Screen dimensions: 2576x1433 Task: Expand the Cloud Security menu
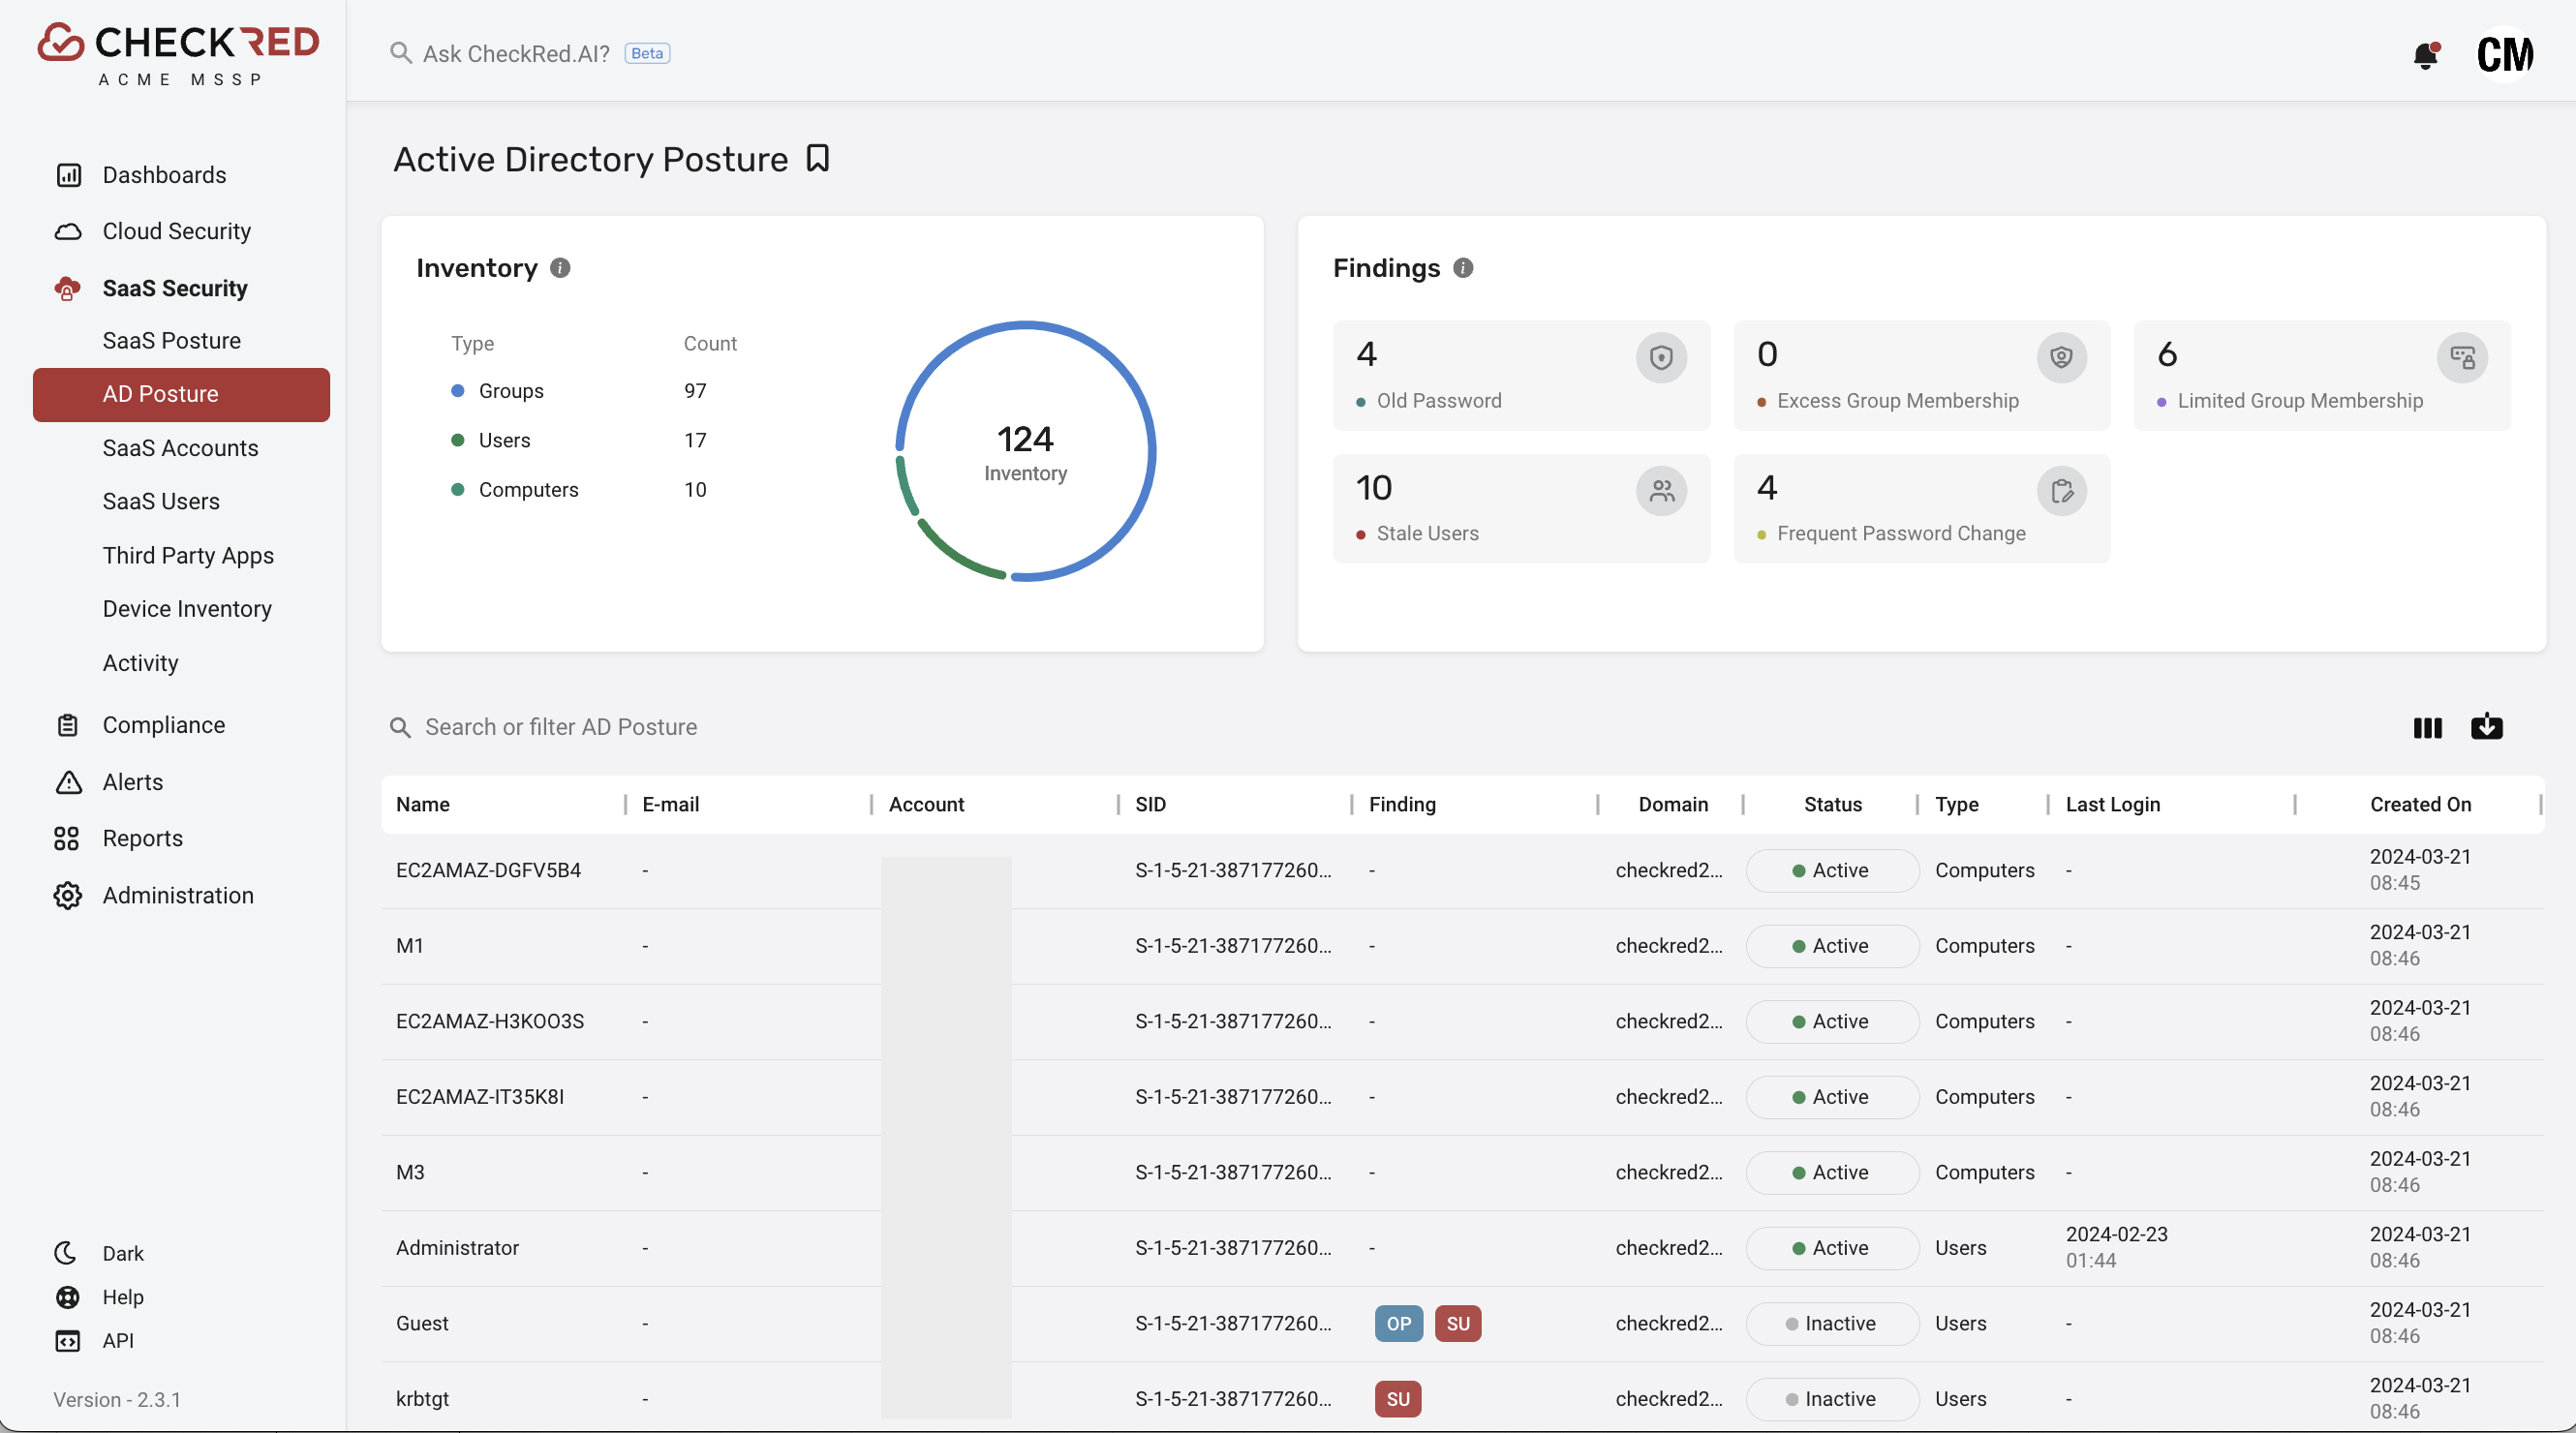coord(176,231)
